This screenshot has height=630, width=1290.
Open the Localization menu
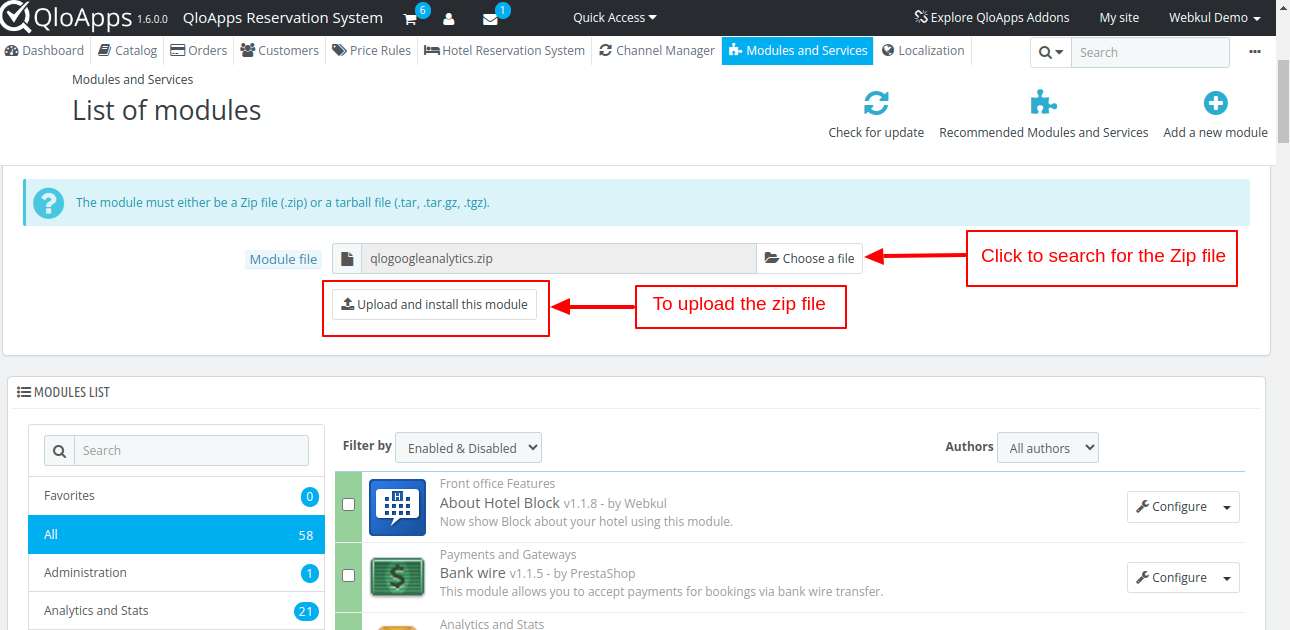[924, 50]
